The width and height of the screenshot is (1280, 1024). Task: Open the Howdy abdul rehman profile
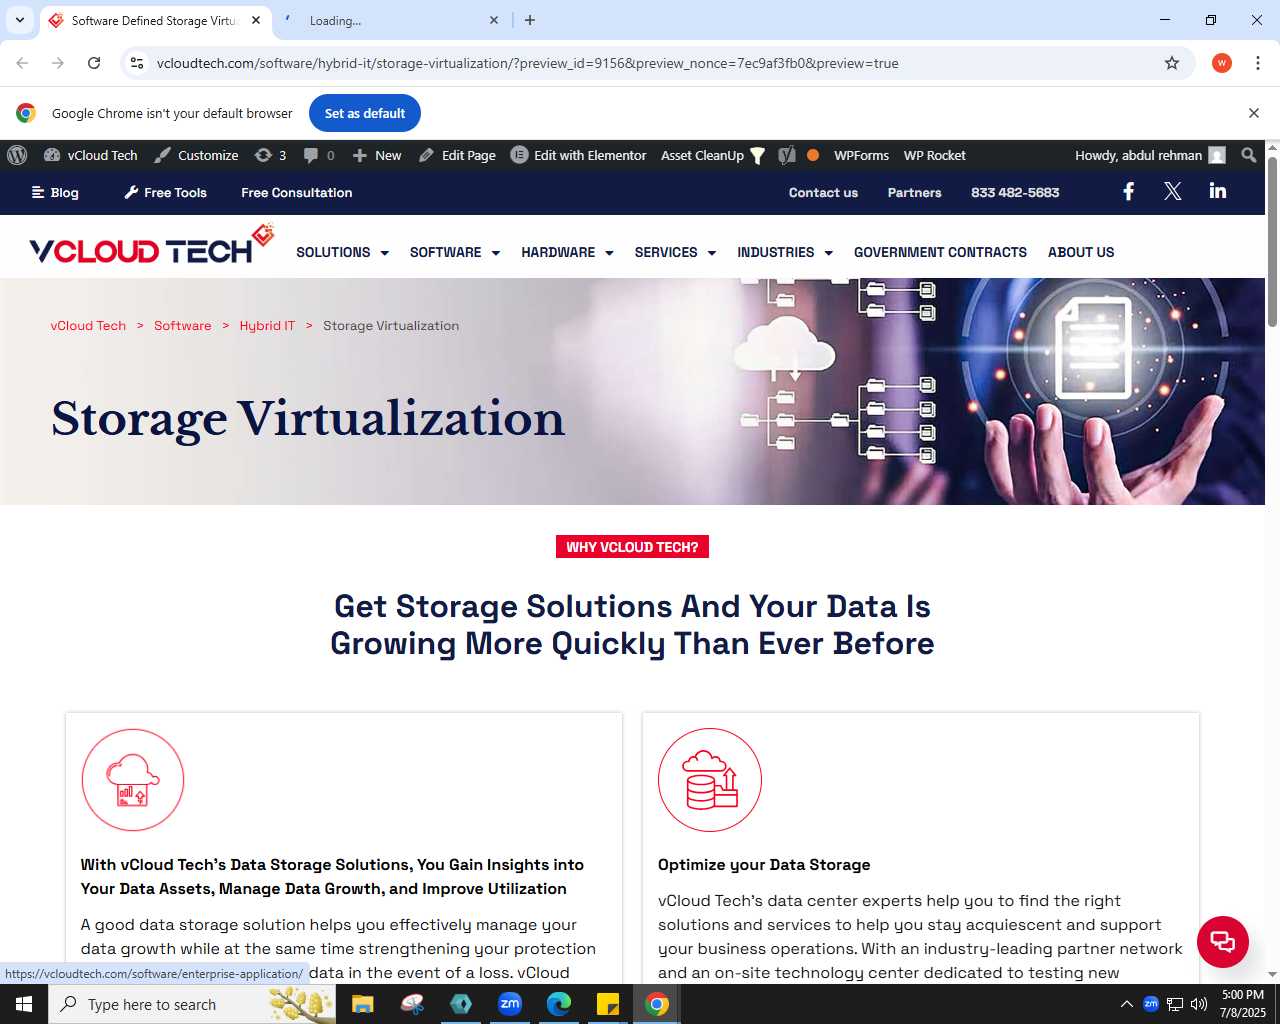[1150, 155]
